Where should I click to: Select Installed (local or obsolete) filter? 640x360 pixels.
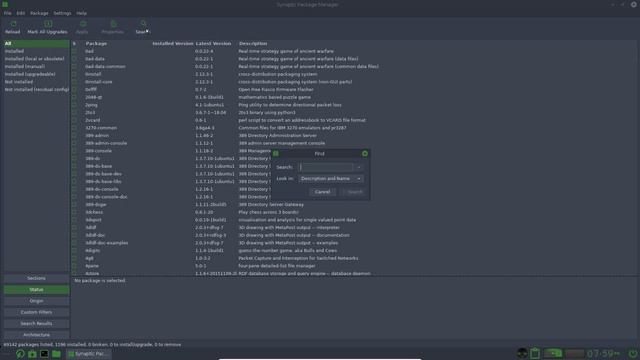pos(36,59)
